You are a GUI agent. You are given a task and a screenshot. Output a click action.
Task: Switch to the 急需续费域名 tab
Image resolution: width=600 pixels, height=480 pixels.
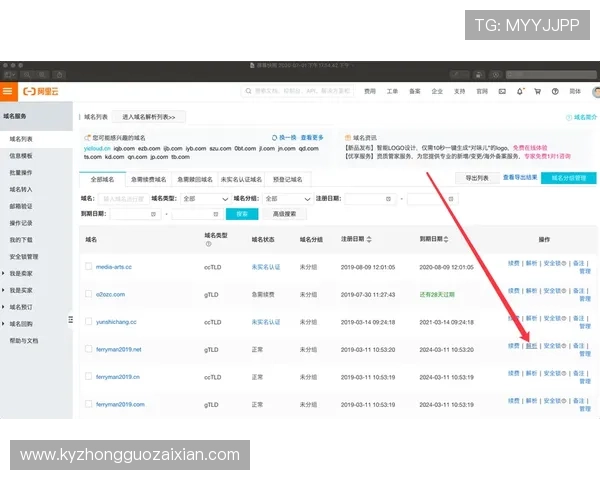pos(148,180)
